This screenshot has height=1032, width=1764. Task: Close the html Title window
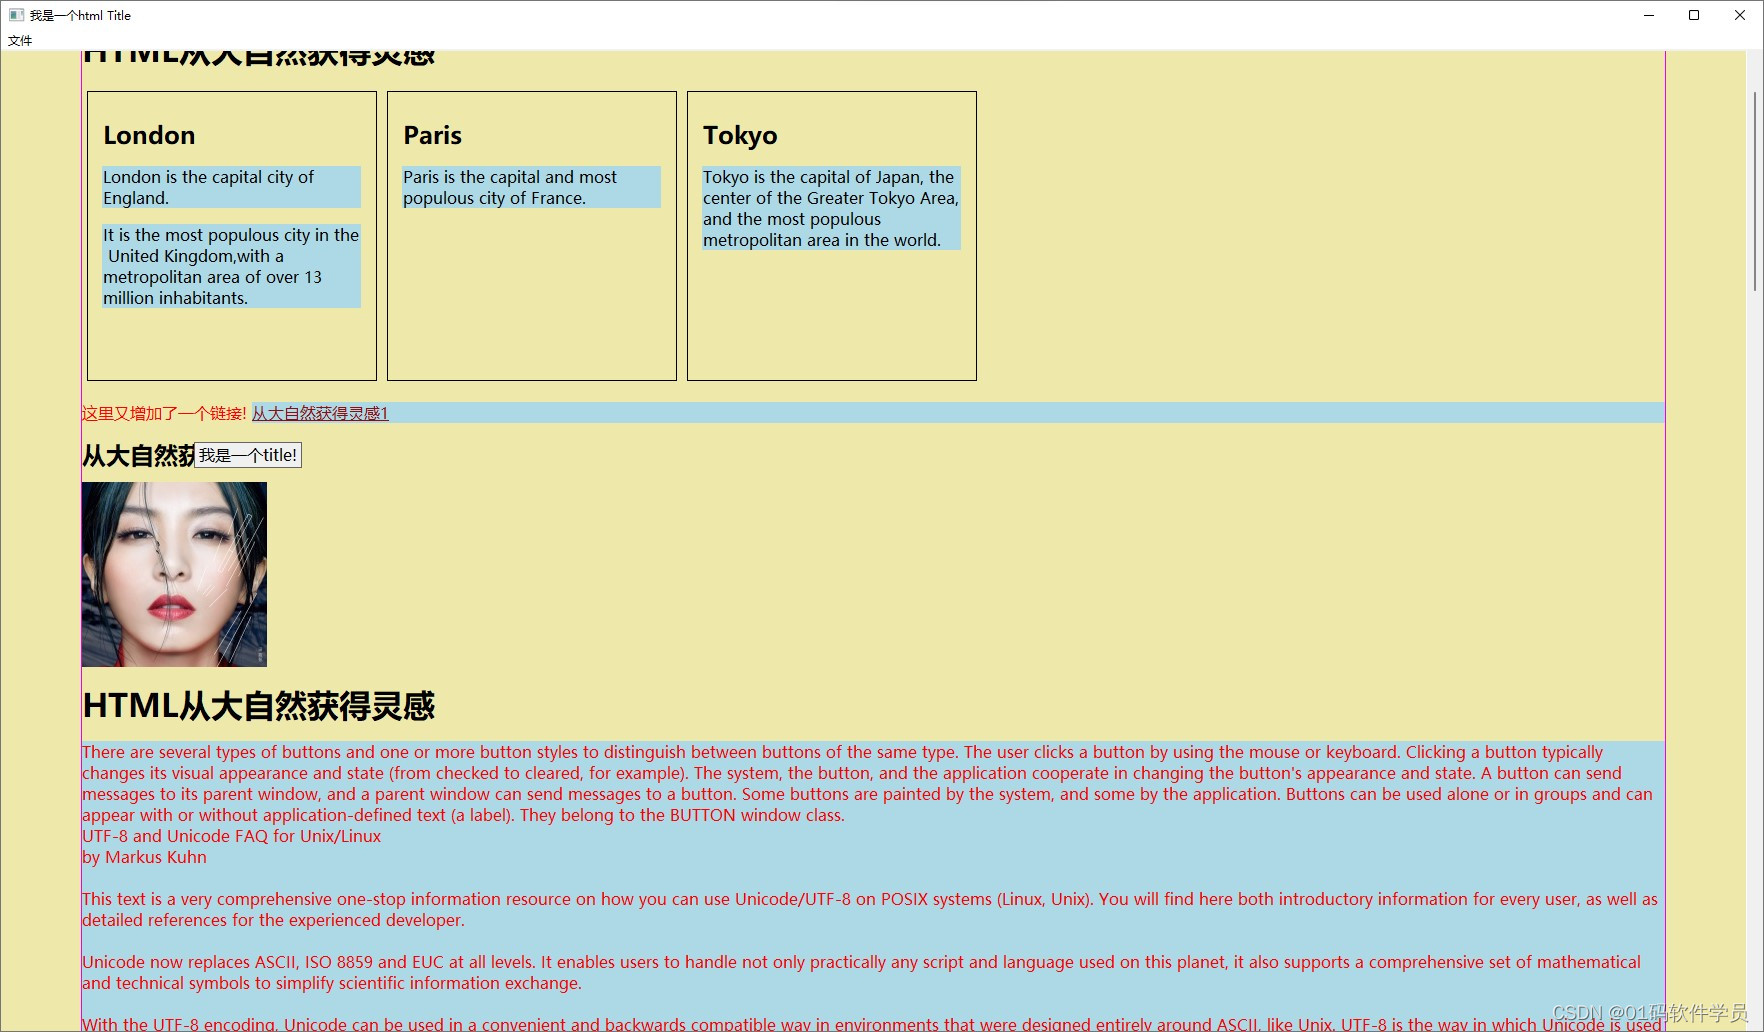(x=1740, y=15)
